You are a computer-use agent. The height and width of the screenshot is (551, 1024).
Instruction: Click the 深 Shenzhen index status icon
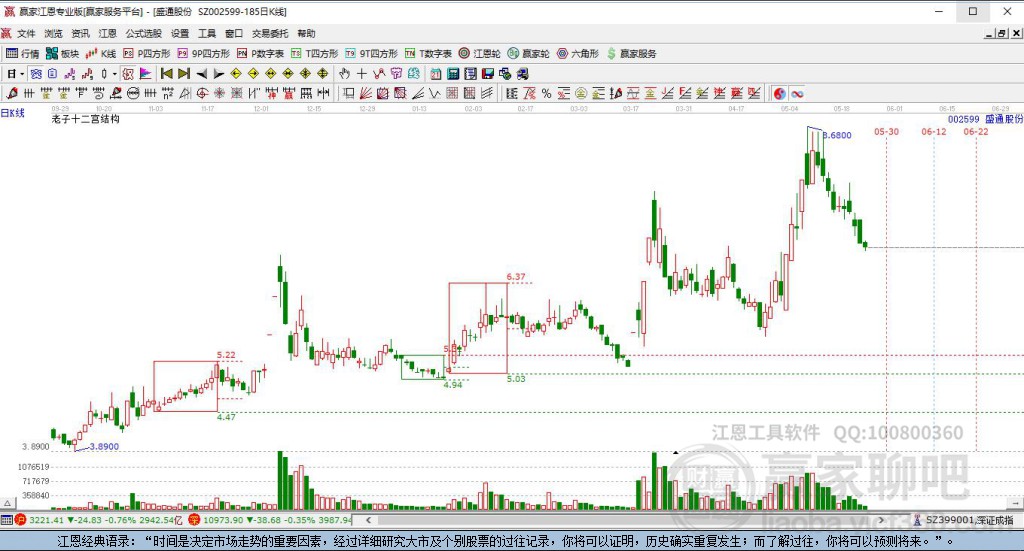point(194,520)
